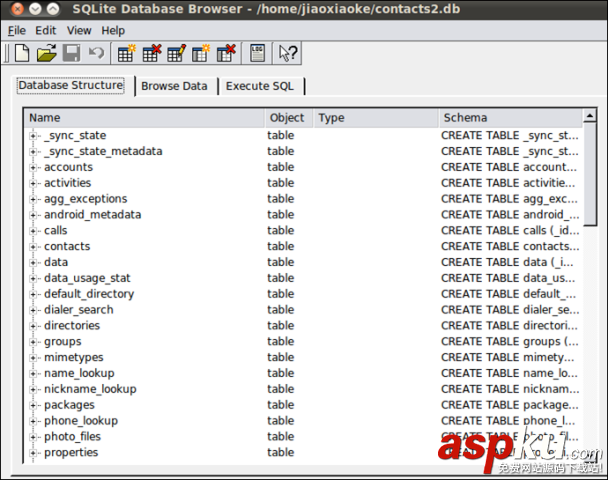Expand the data_usage_stat table node
The width and height of the screenshot is (608, 480).
33,278
